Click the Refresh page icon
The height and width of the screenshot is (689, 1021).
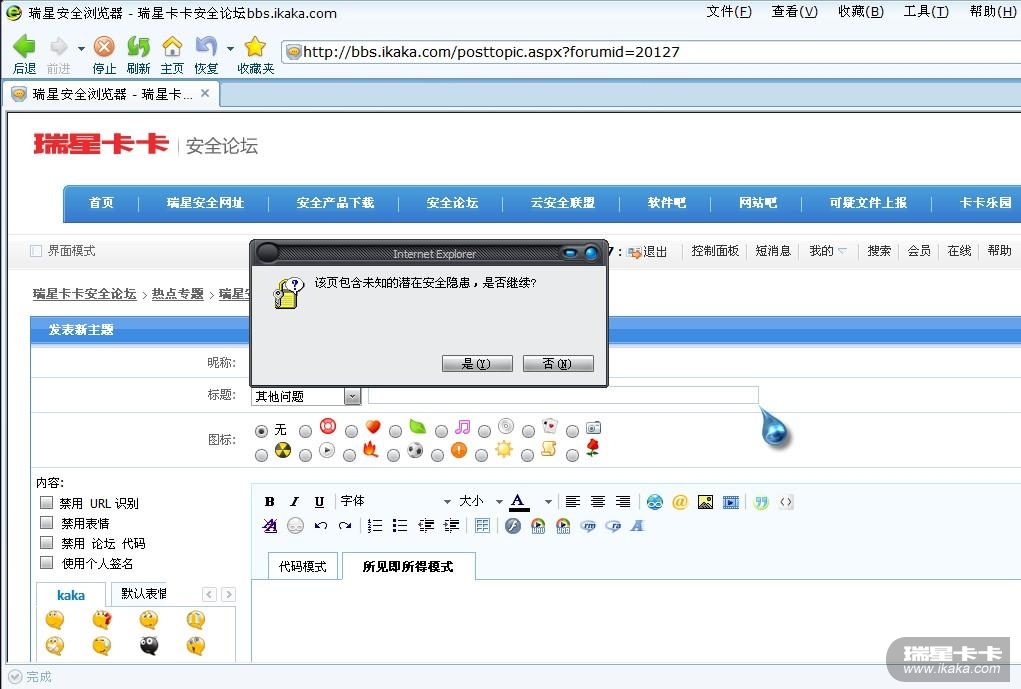138,46
